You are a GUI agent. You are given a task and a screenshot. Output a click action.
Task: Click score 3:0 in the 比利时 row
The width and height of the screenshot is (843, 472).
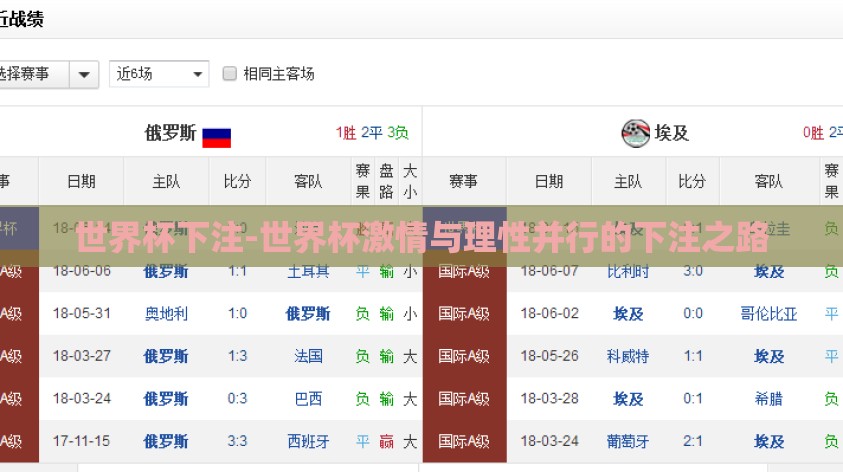click(x=692, y=271)
